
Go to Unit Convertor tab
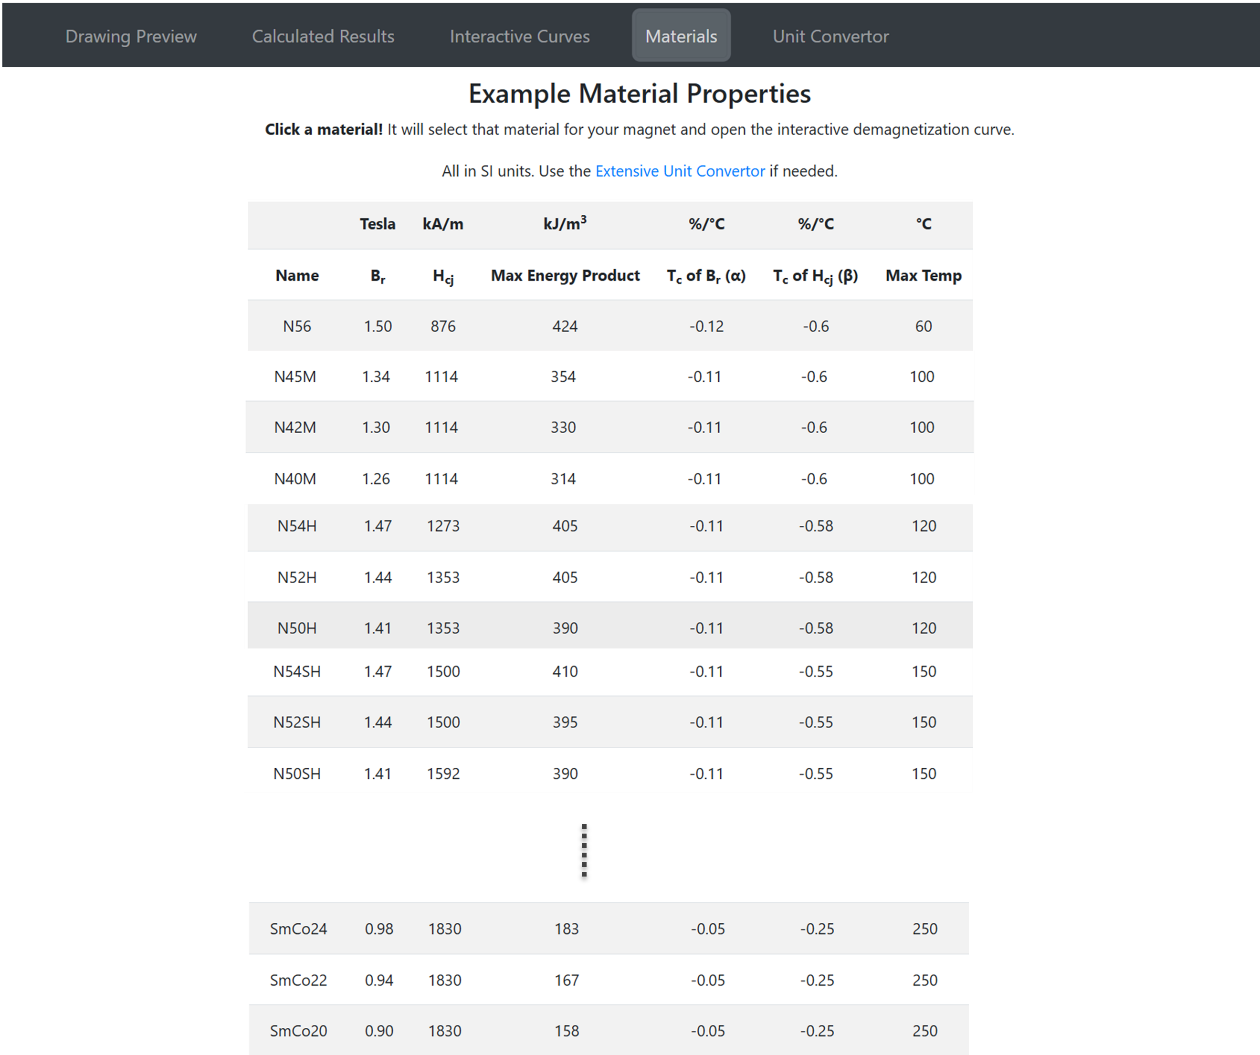(x=830, y=36)
